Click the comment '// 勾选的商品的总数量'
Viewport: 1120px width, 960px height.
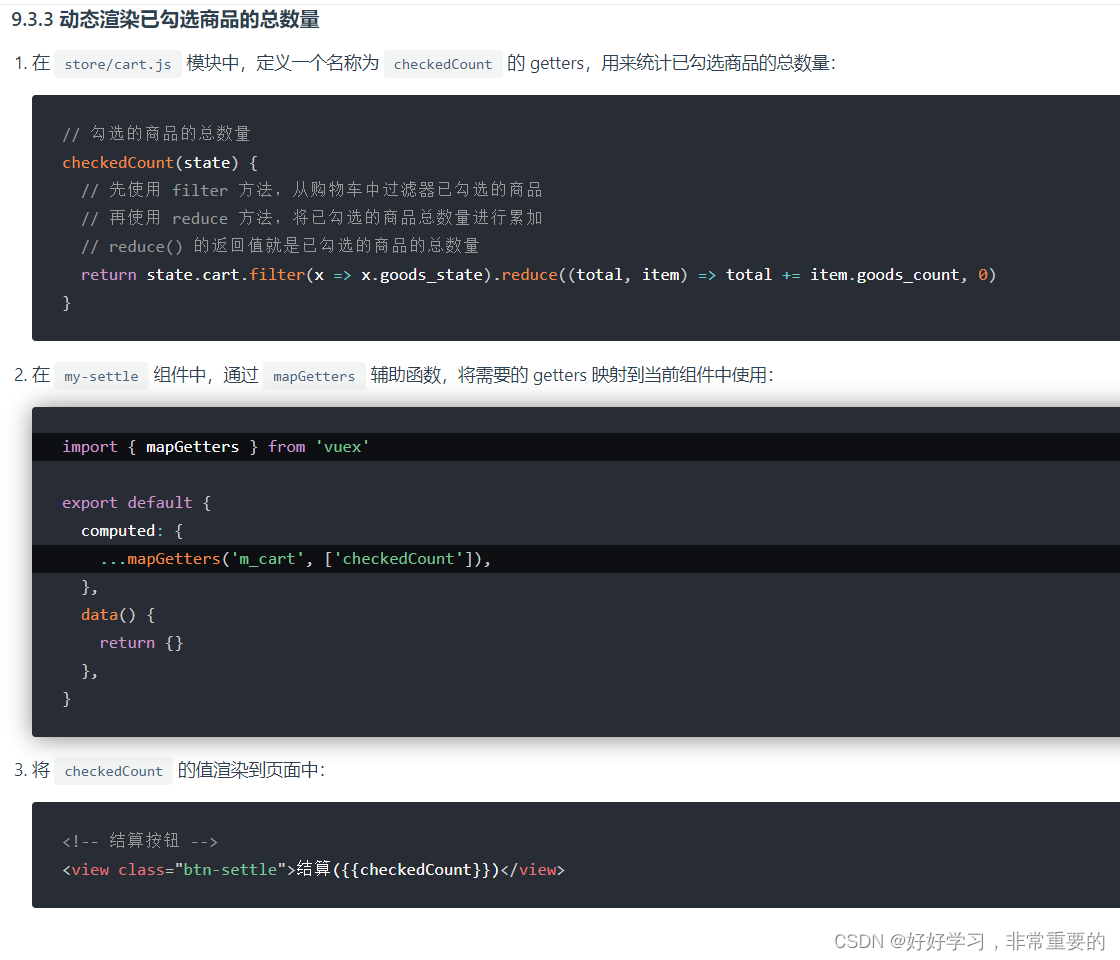pos(156,134)
